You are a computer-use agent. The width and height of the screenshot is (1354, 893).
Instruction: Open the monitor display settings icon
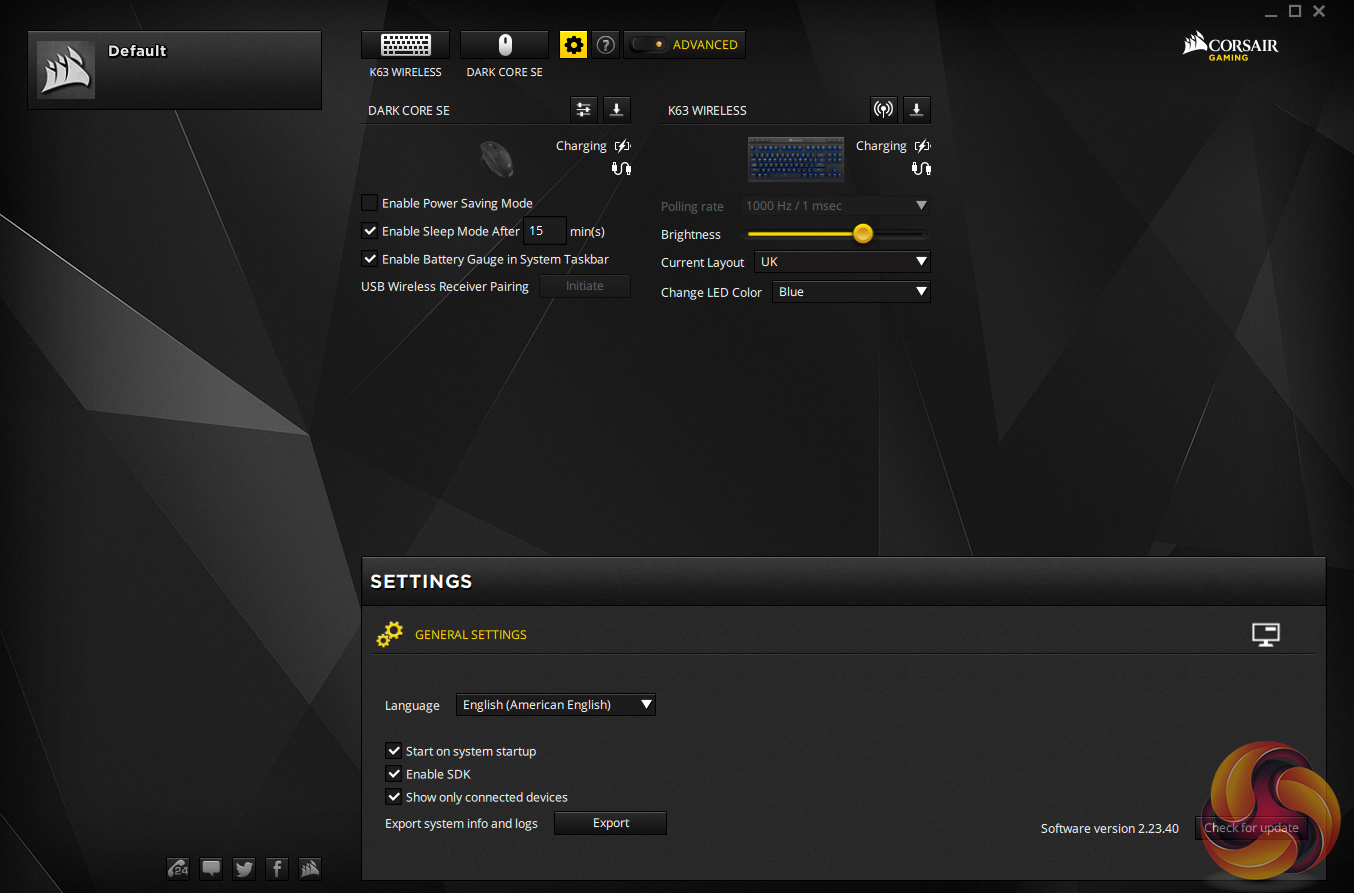pos(1266,634)
